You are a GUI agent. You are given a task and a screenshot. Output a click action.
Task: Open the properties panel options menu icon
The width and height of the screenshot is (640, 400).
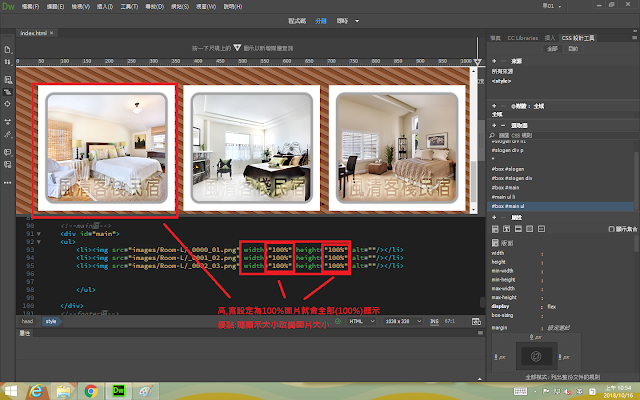click(480, 333)
